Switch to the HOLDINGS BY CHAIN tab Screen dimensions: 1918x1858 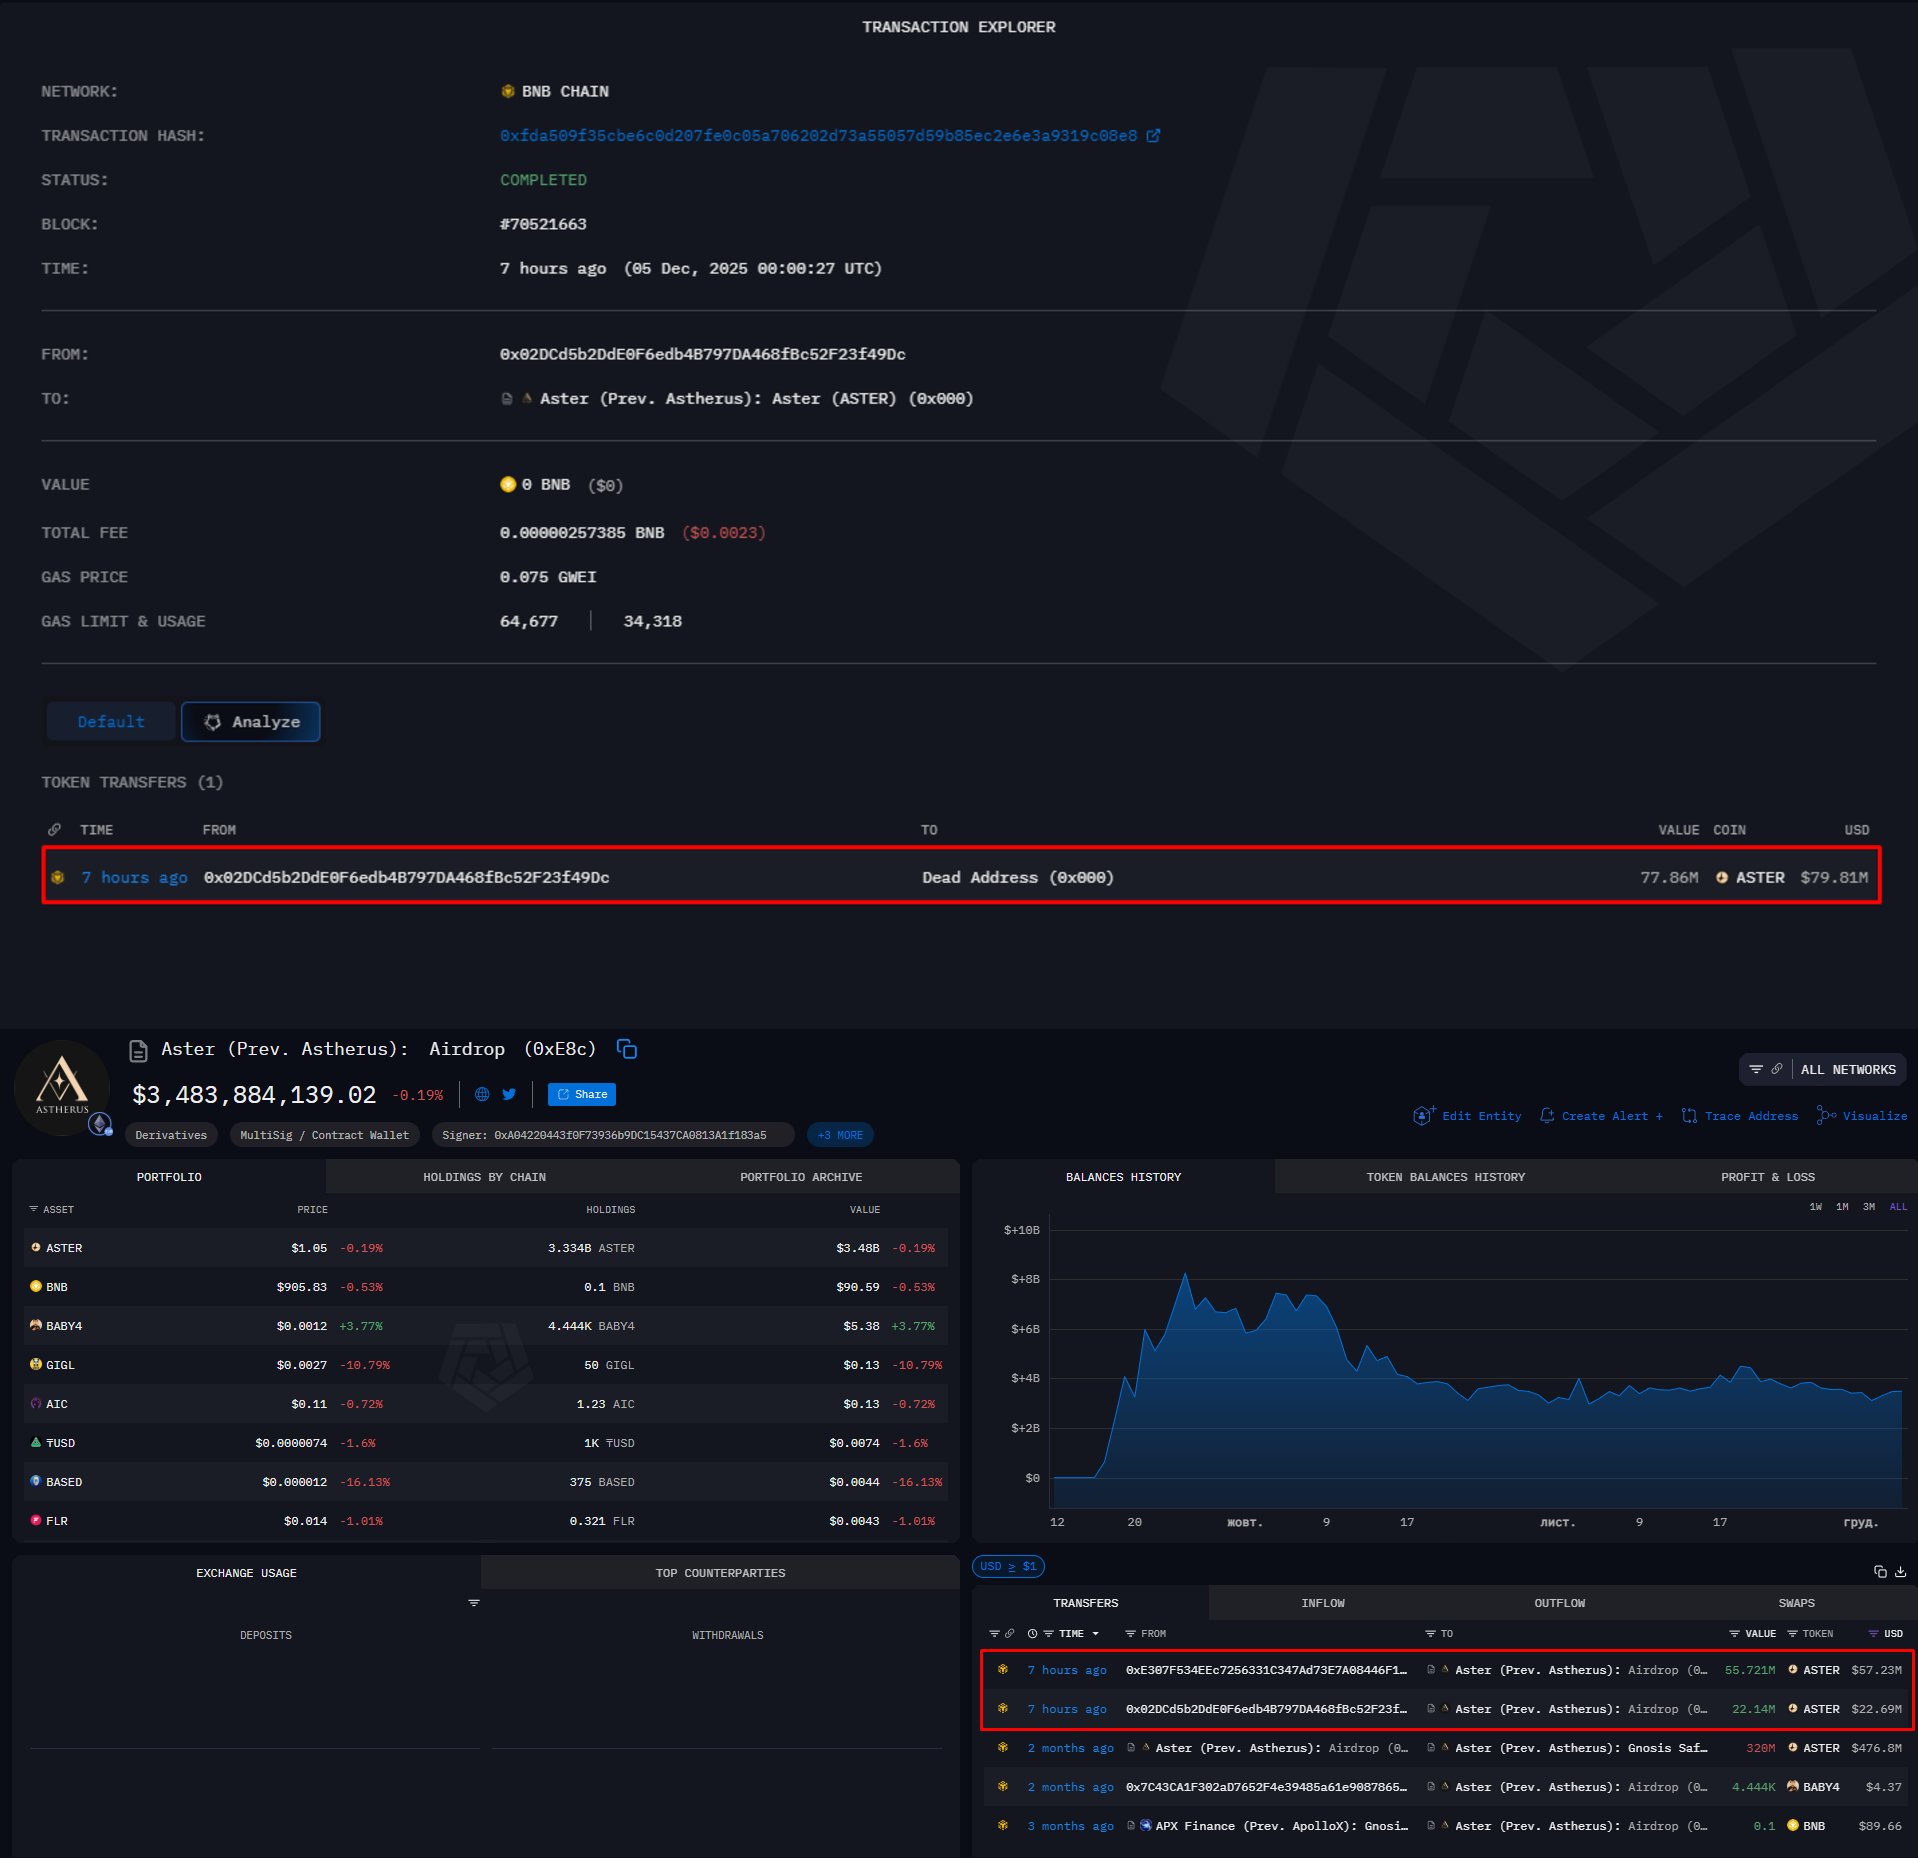(x=484, y=1177)
